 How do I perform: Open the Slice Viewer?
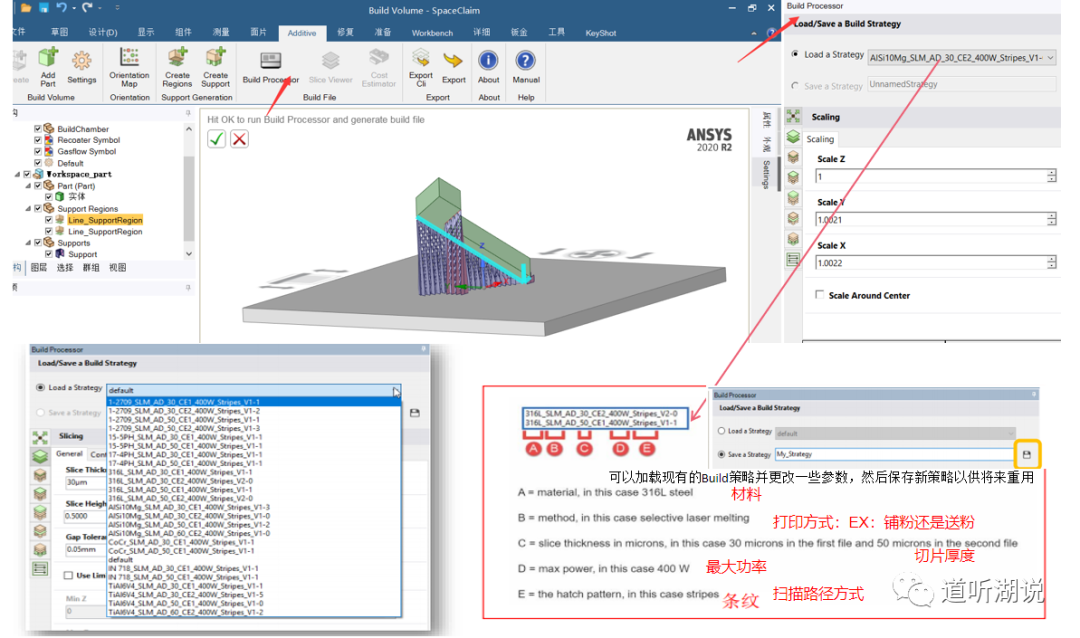click(331, 67)
